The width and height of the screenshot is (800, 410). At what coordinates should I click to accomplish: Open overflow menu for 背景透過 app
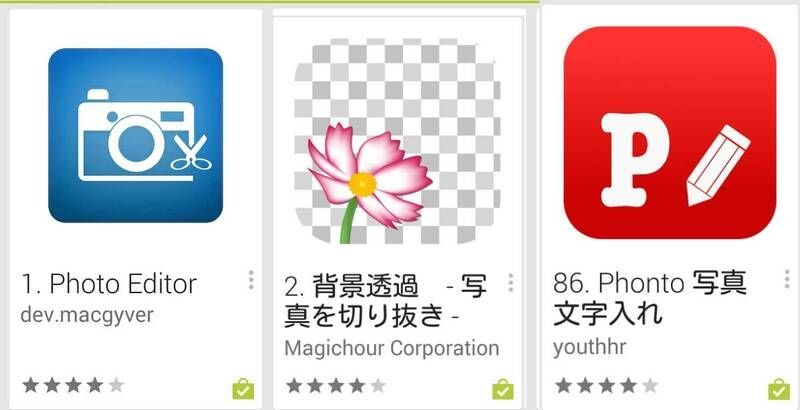click(511, 283)
